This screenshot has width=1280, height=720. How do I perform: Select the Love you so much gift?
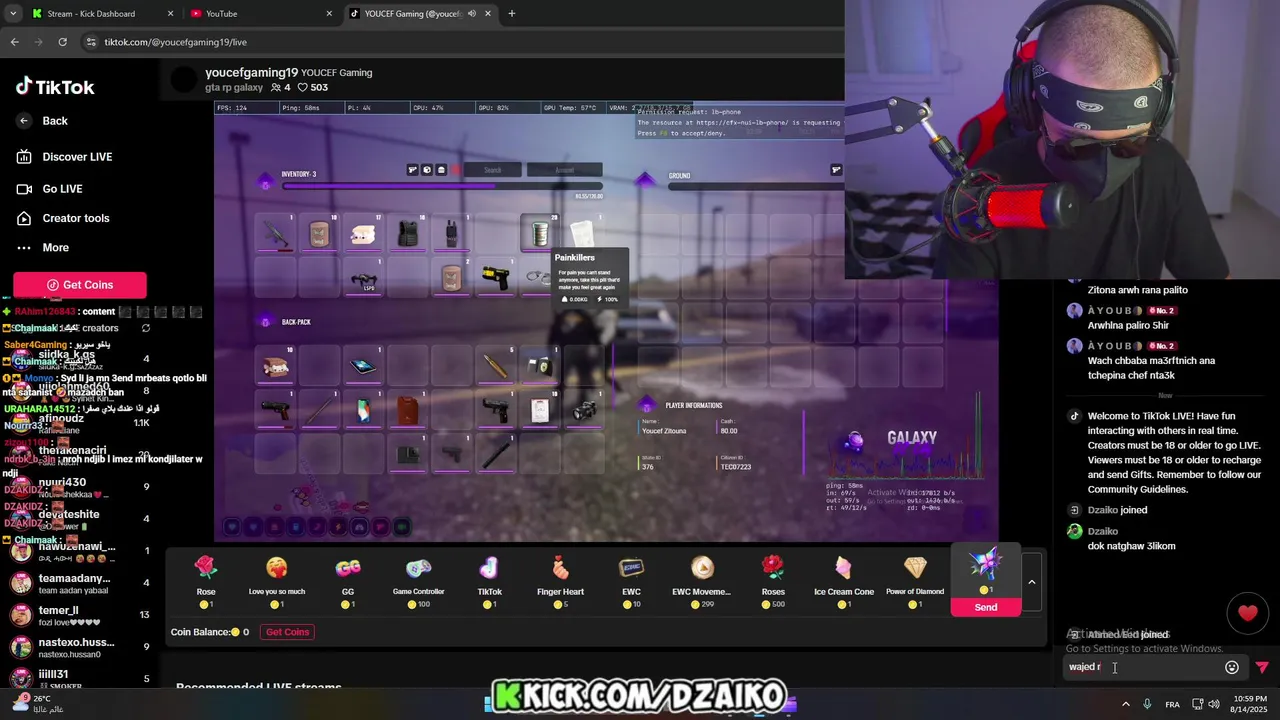coord(277,580)
